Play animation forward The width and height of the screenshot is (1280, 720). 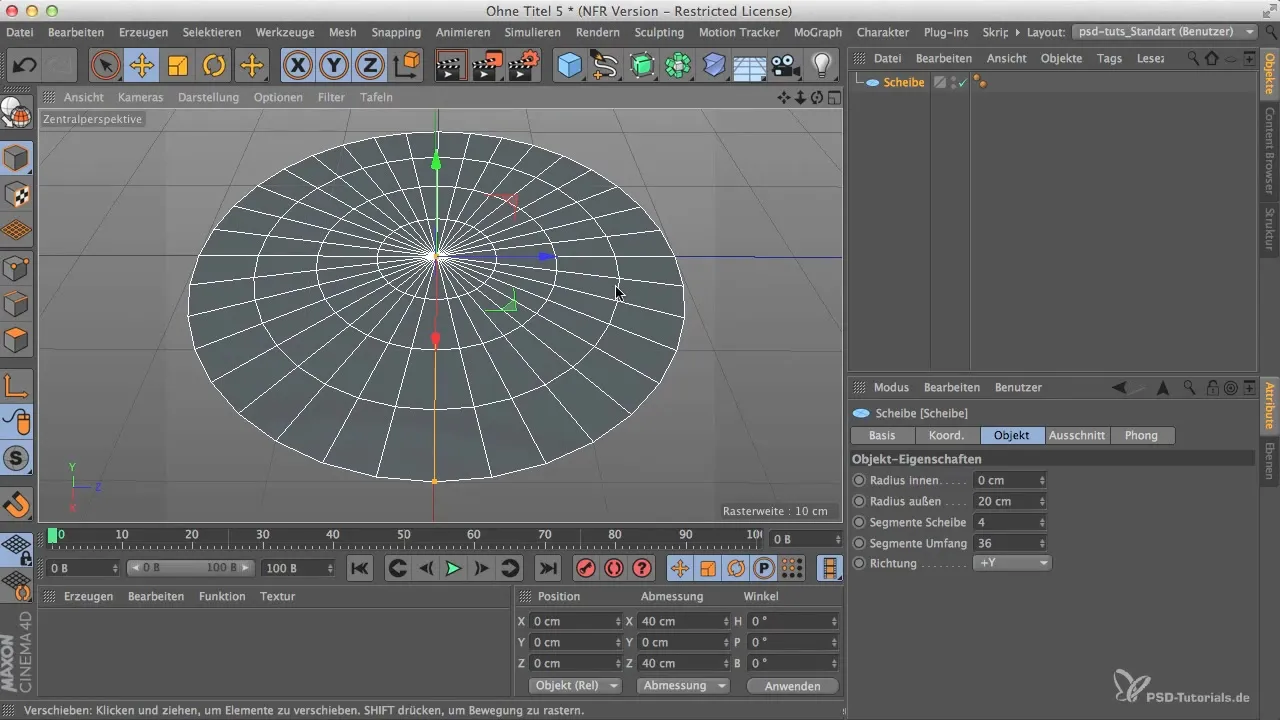pos(452,568)
